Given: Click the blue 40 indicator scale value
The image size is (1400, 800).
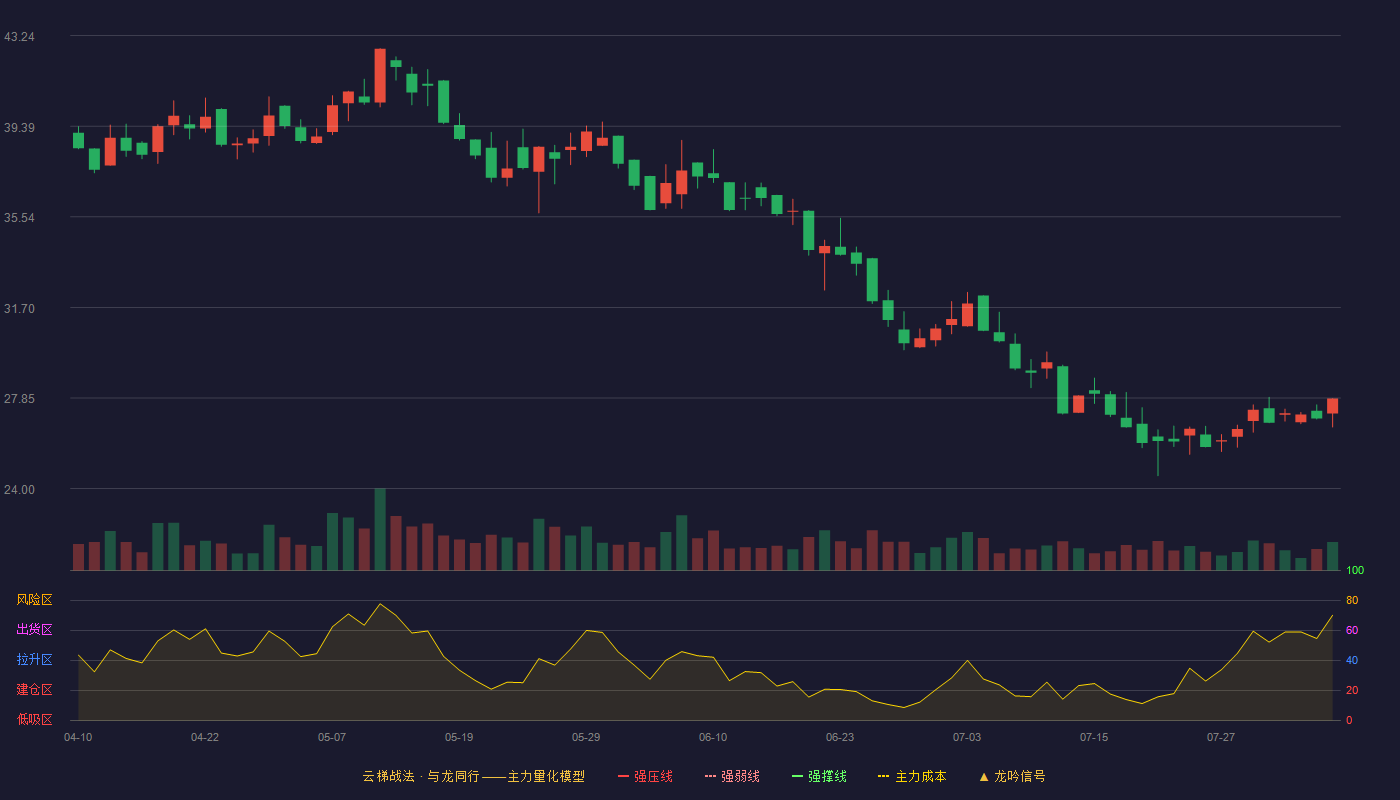Looking at the screenshot, I should pos(1352,660).
